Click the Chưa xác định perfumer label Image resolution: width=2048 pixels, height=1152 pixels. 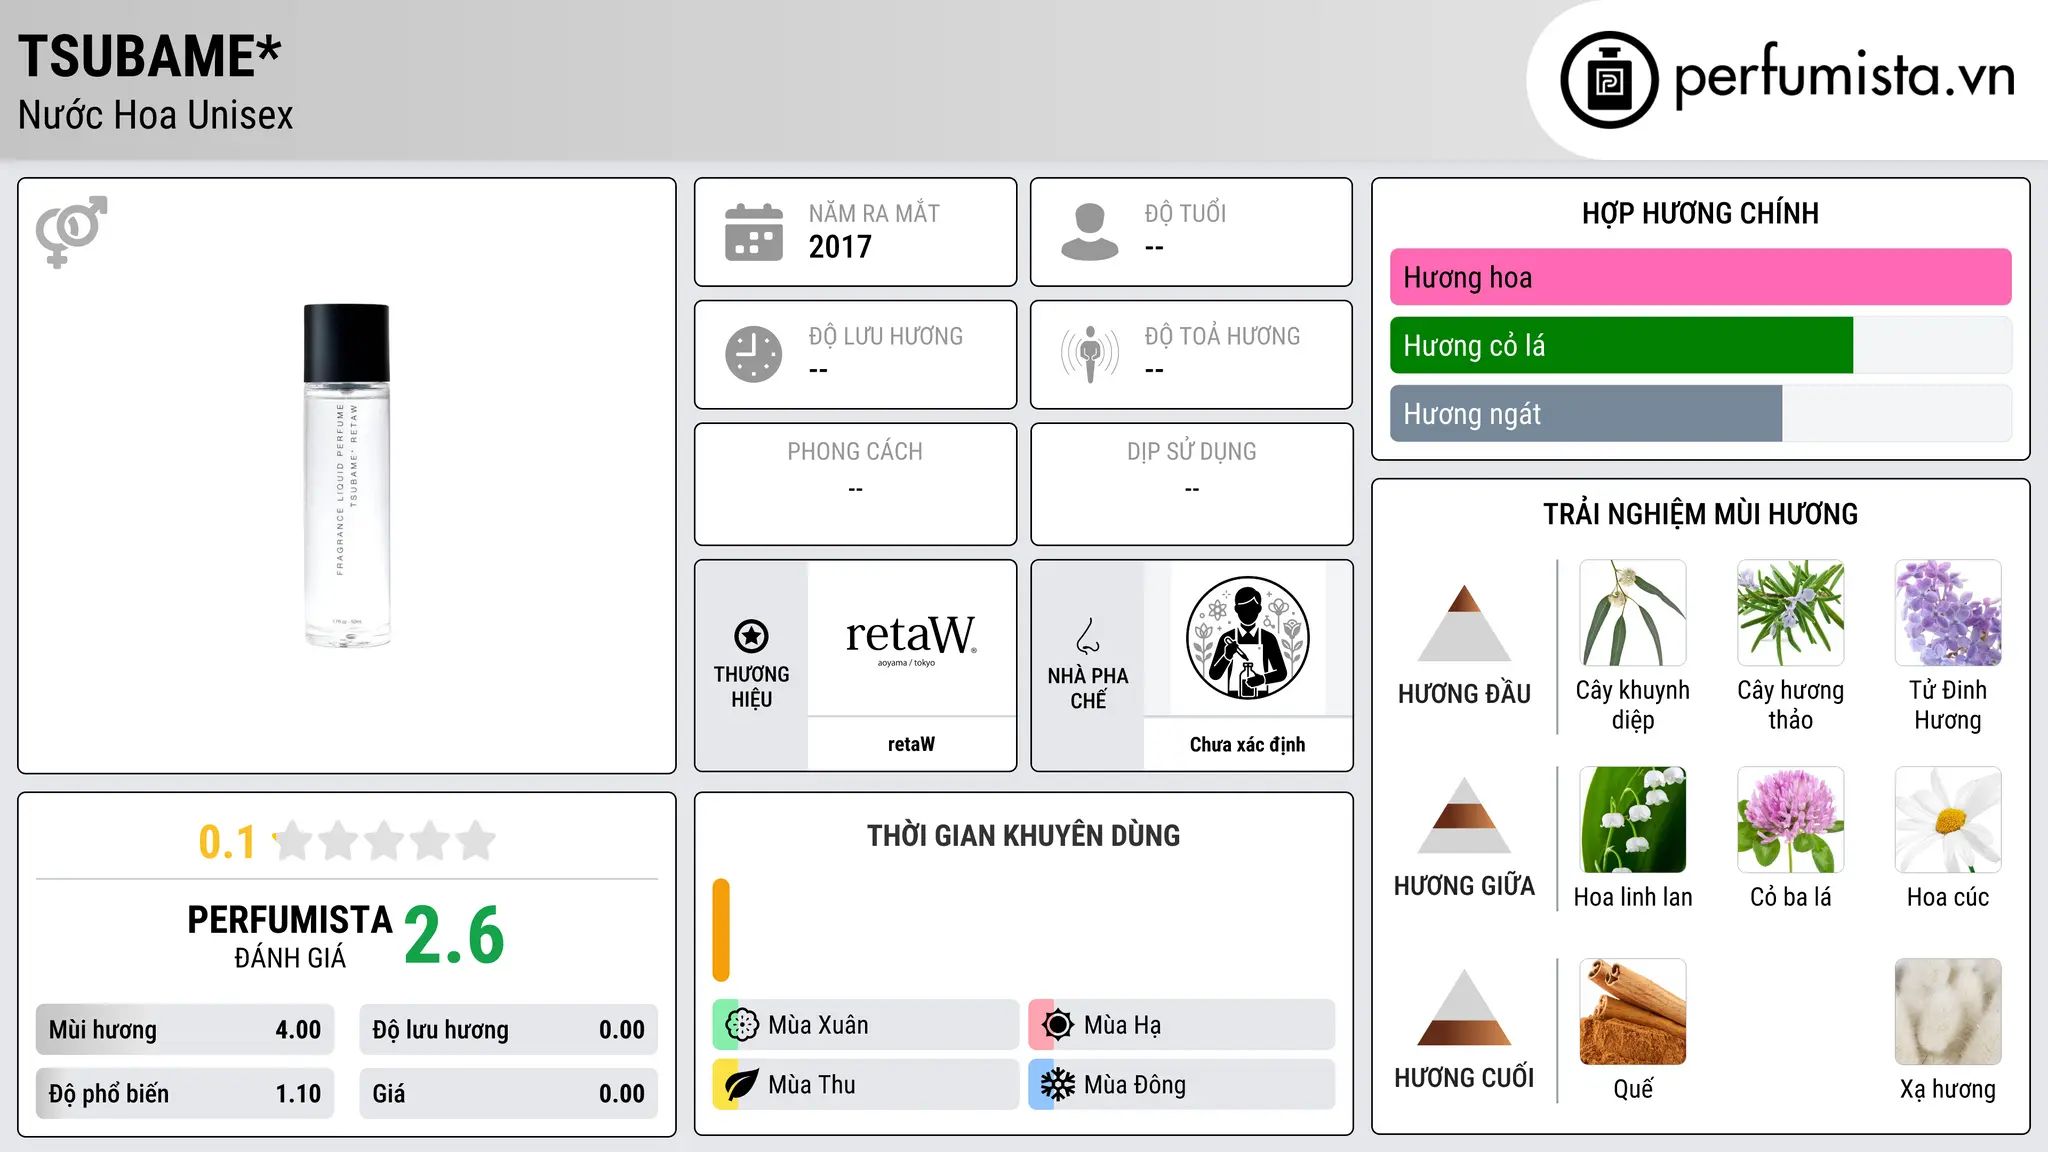coord(1247,744)
